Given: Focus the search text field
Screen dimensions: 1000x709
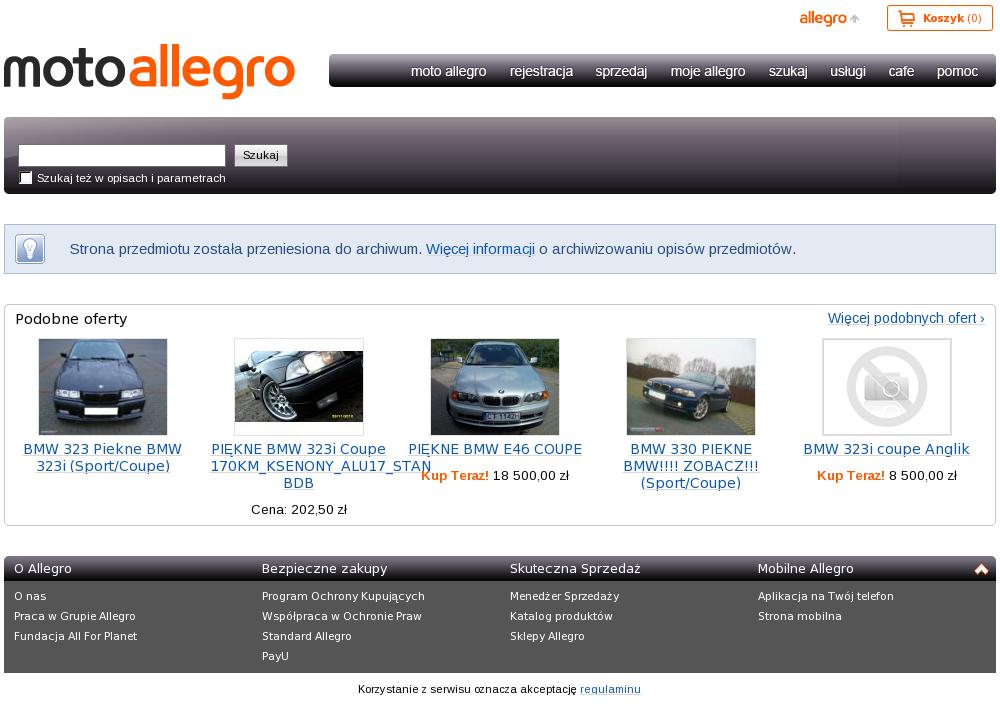Looking at the screenshot, I should pyautogui.click(x=122, y=156).
